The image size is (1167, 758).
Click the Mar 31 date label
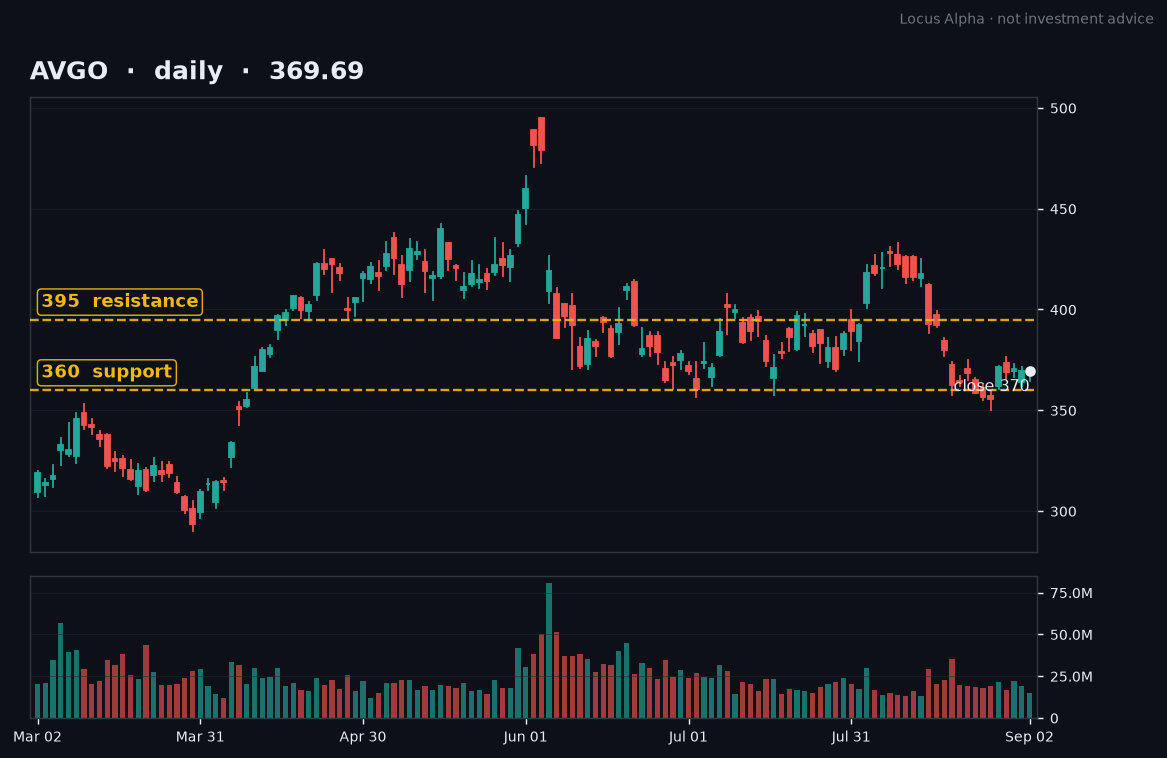point(199,737)
